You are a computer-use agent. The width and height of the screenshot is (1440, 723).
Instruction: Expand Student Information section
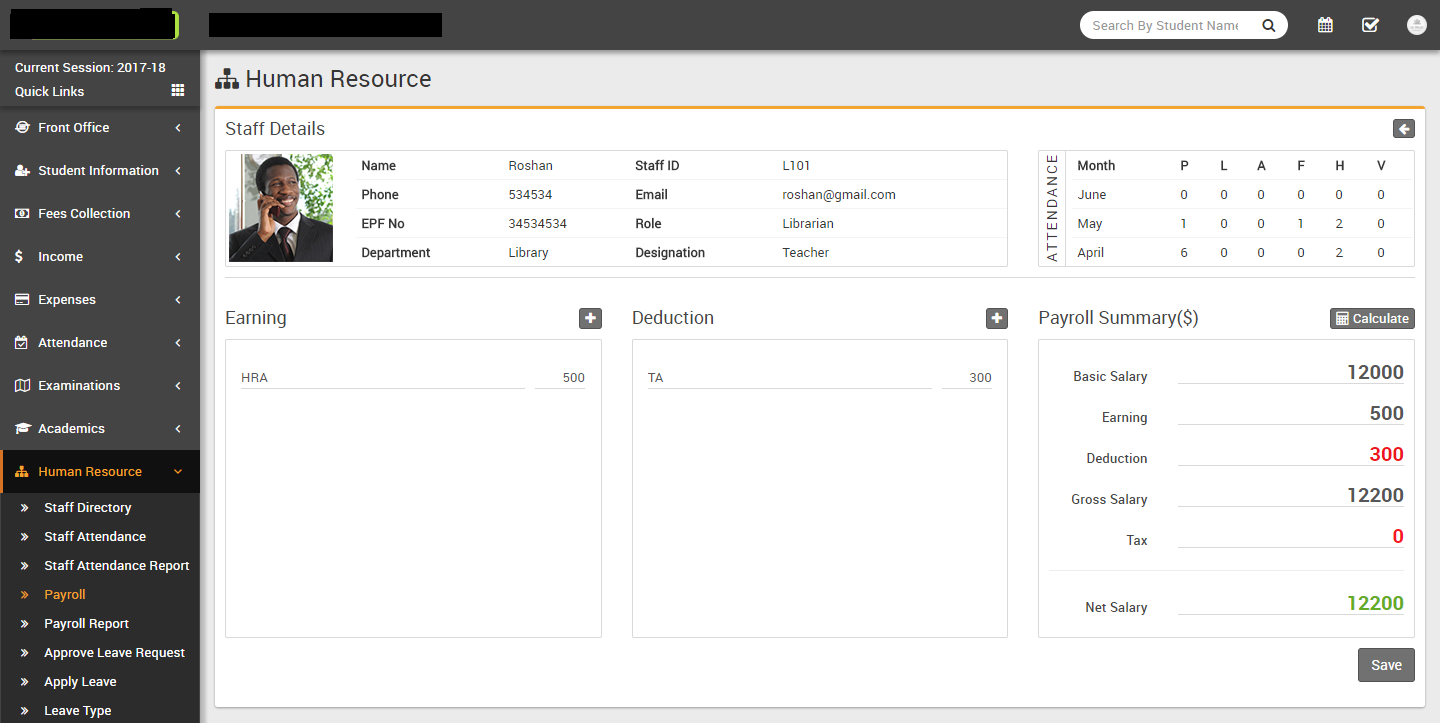pyautogui.click(x=100, y=171)
